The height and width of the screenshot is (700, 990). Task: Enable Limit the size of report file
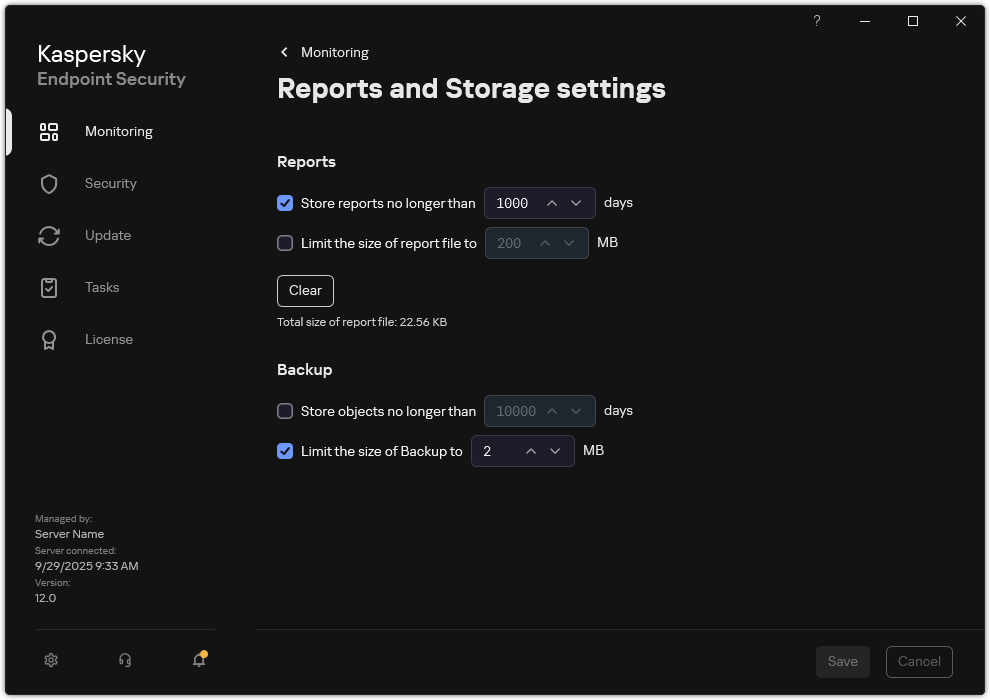(285, 243)
